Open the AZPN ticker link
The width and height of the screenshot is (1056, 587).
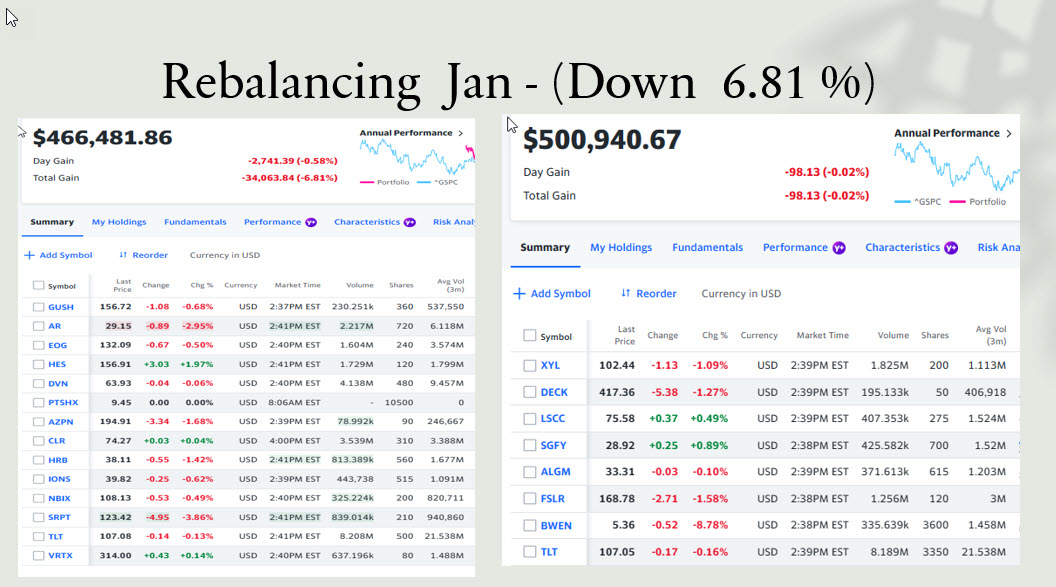coord(61,422)
